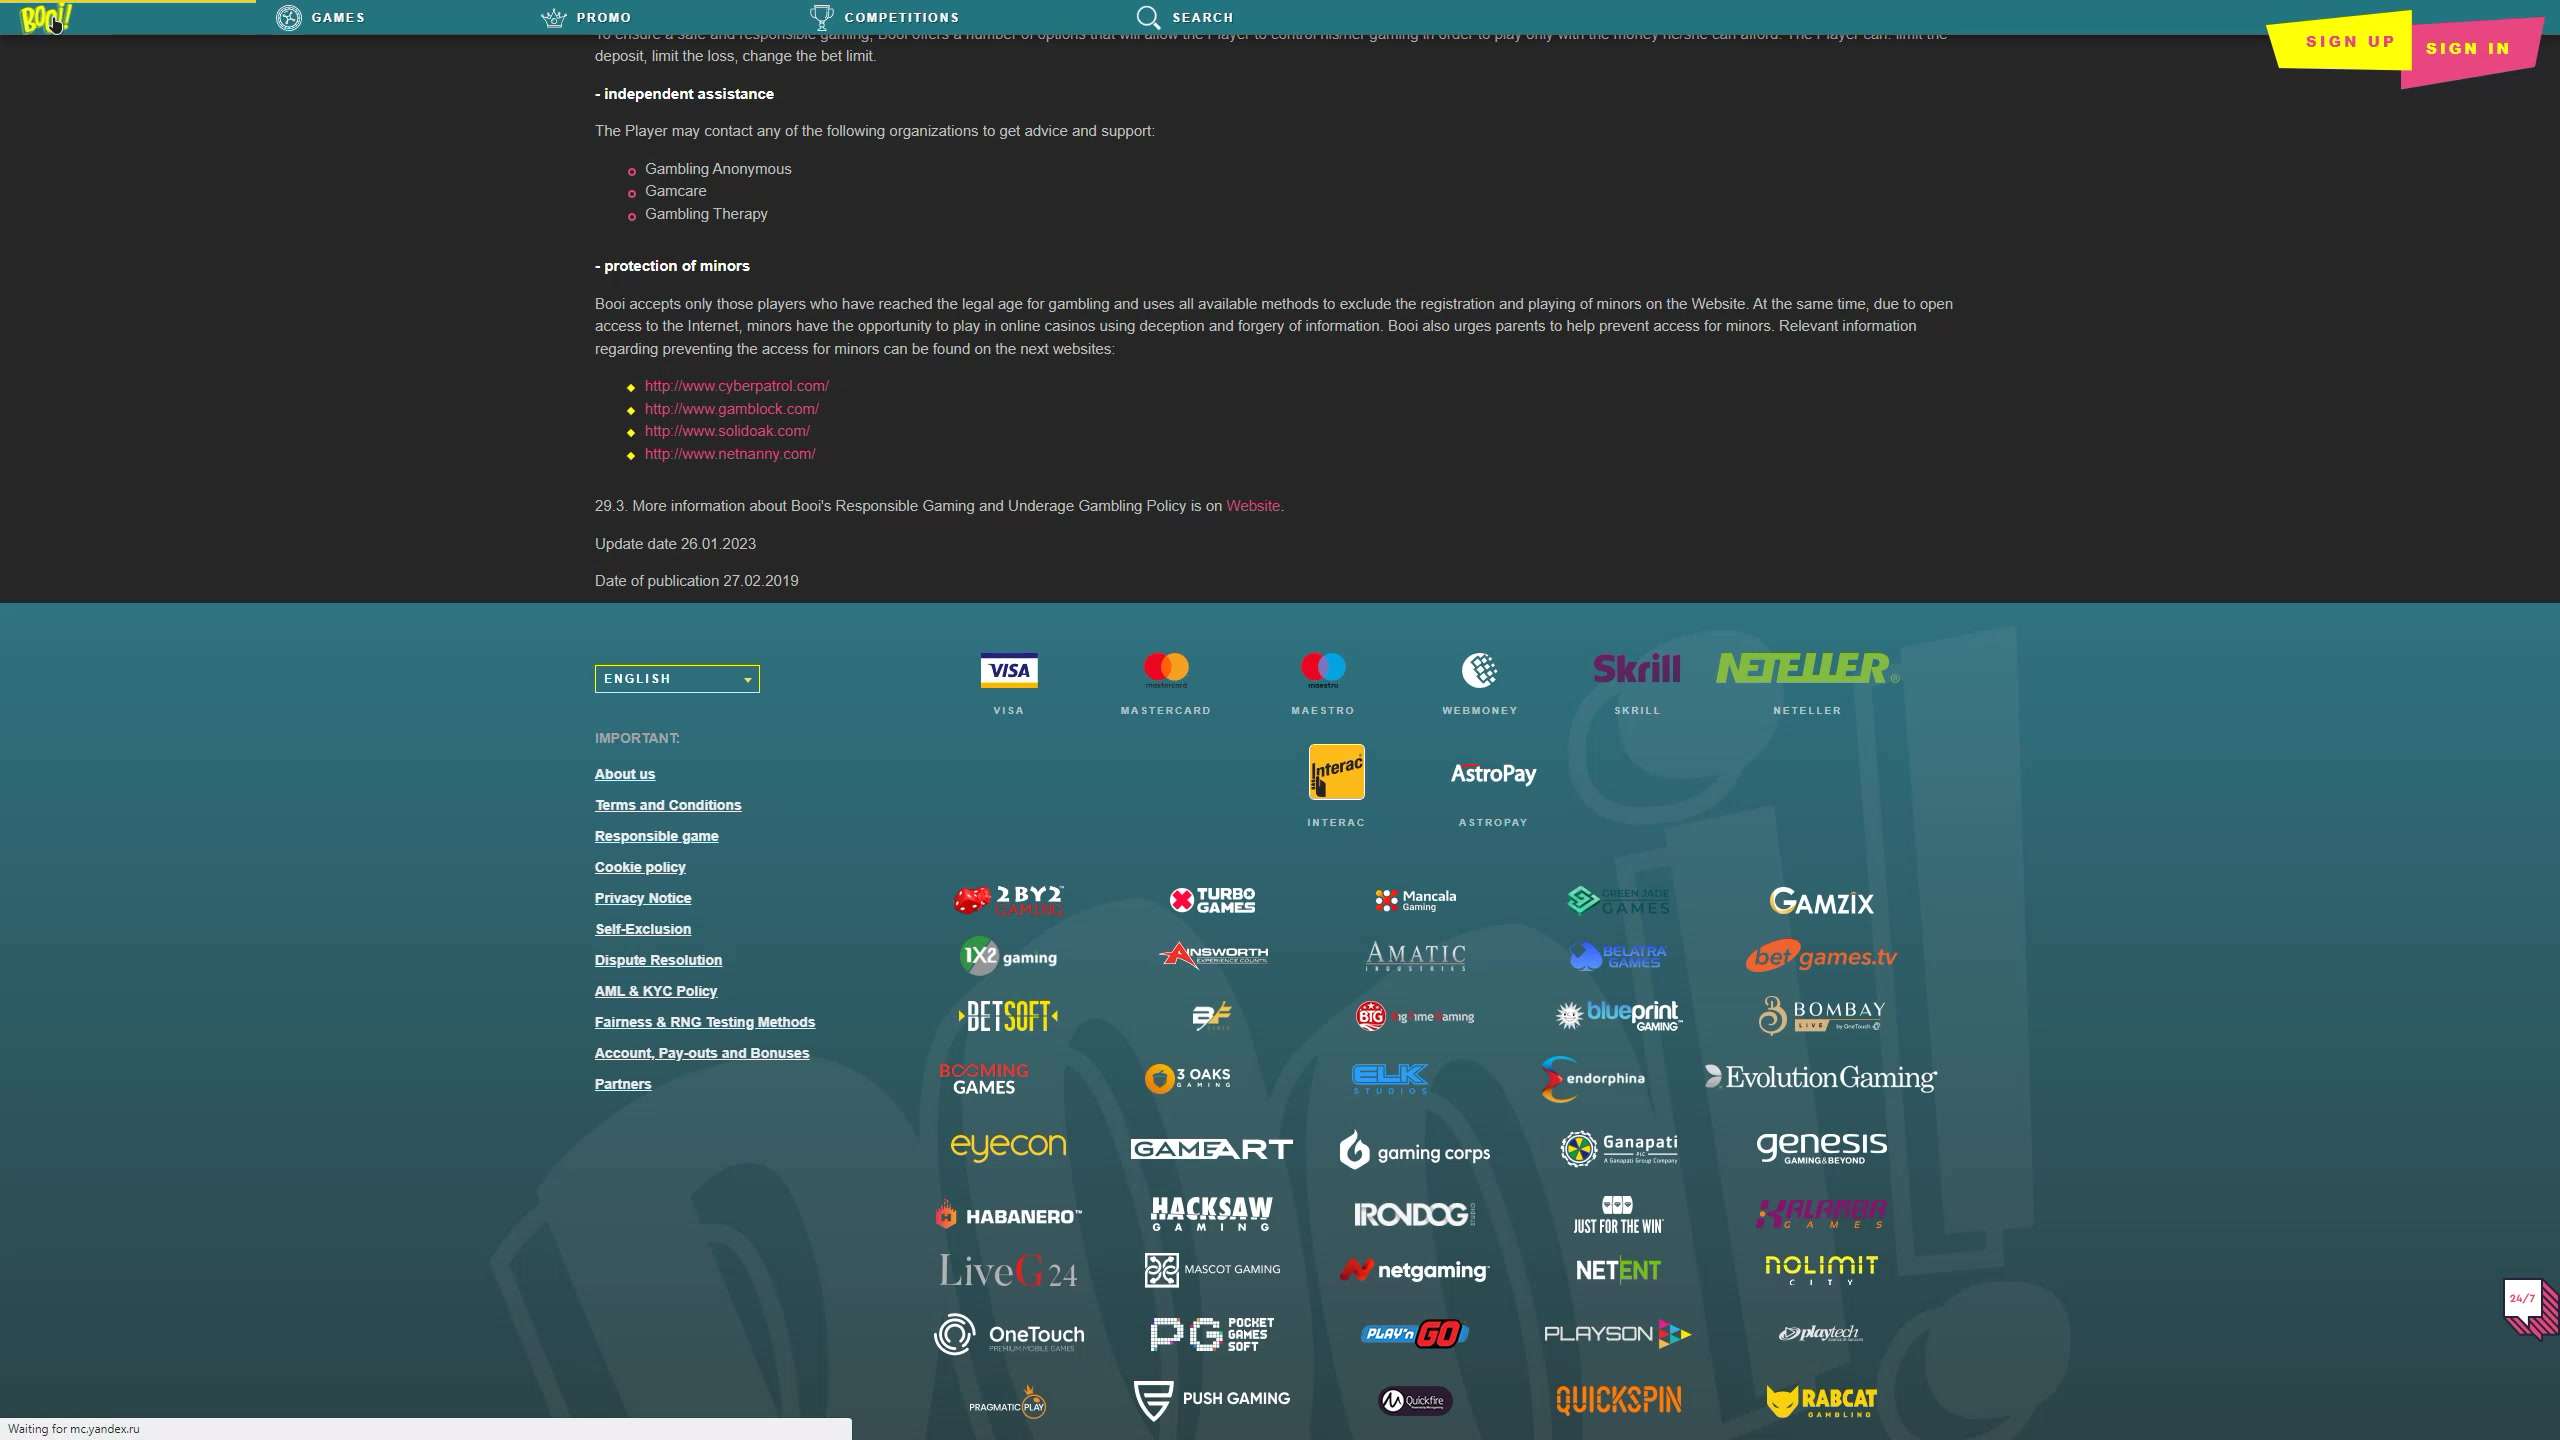The width and height of the screenshot is (2560, 1440).
Task: Click the Endorphina provider logo
Action: 1593,1079
